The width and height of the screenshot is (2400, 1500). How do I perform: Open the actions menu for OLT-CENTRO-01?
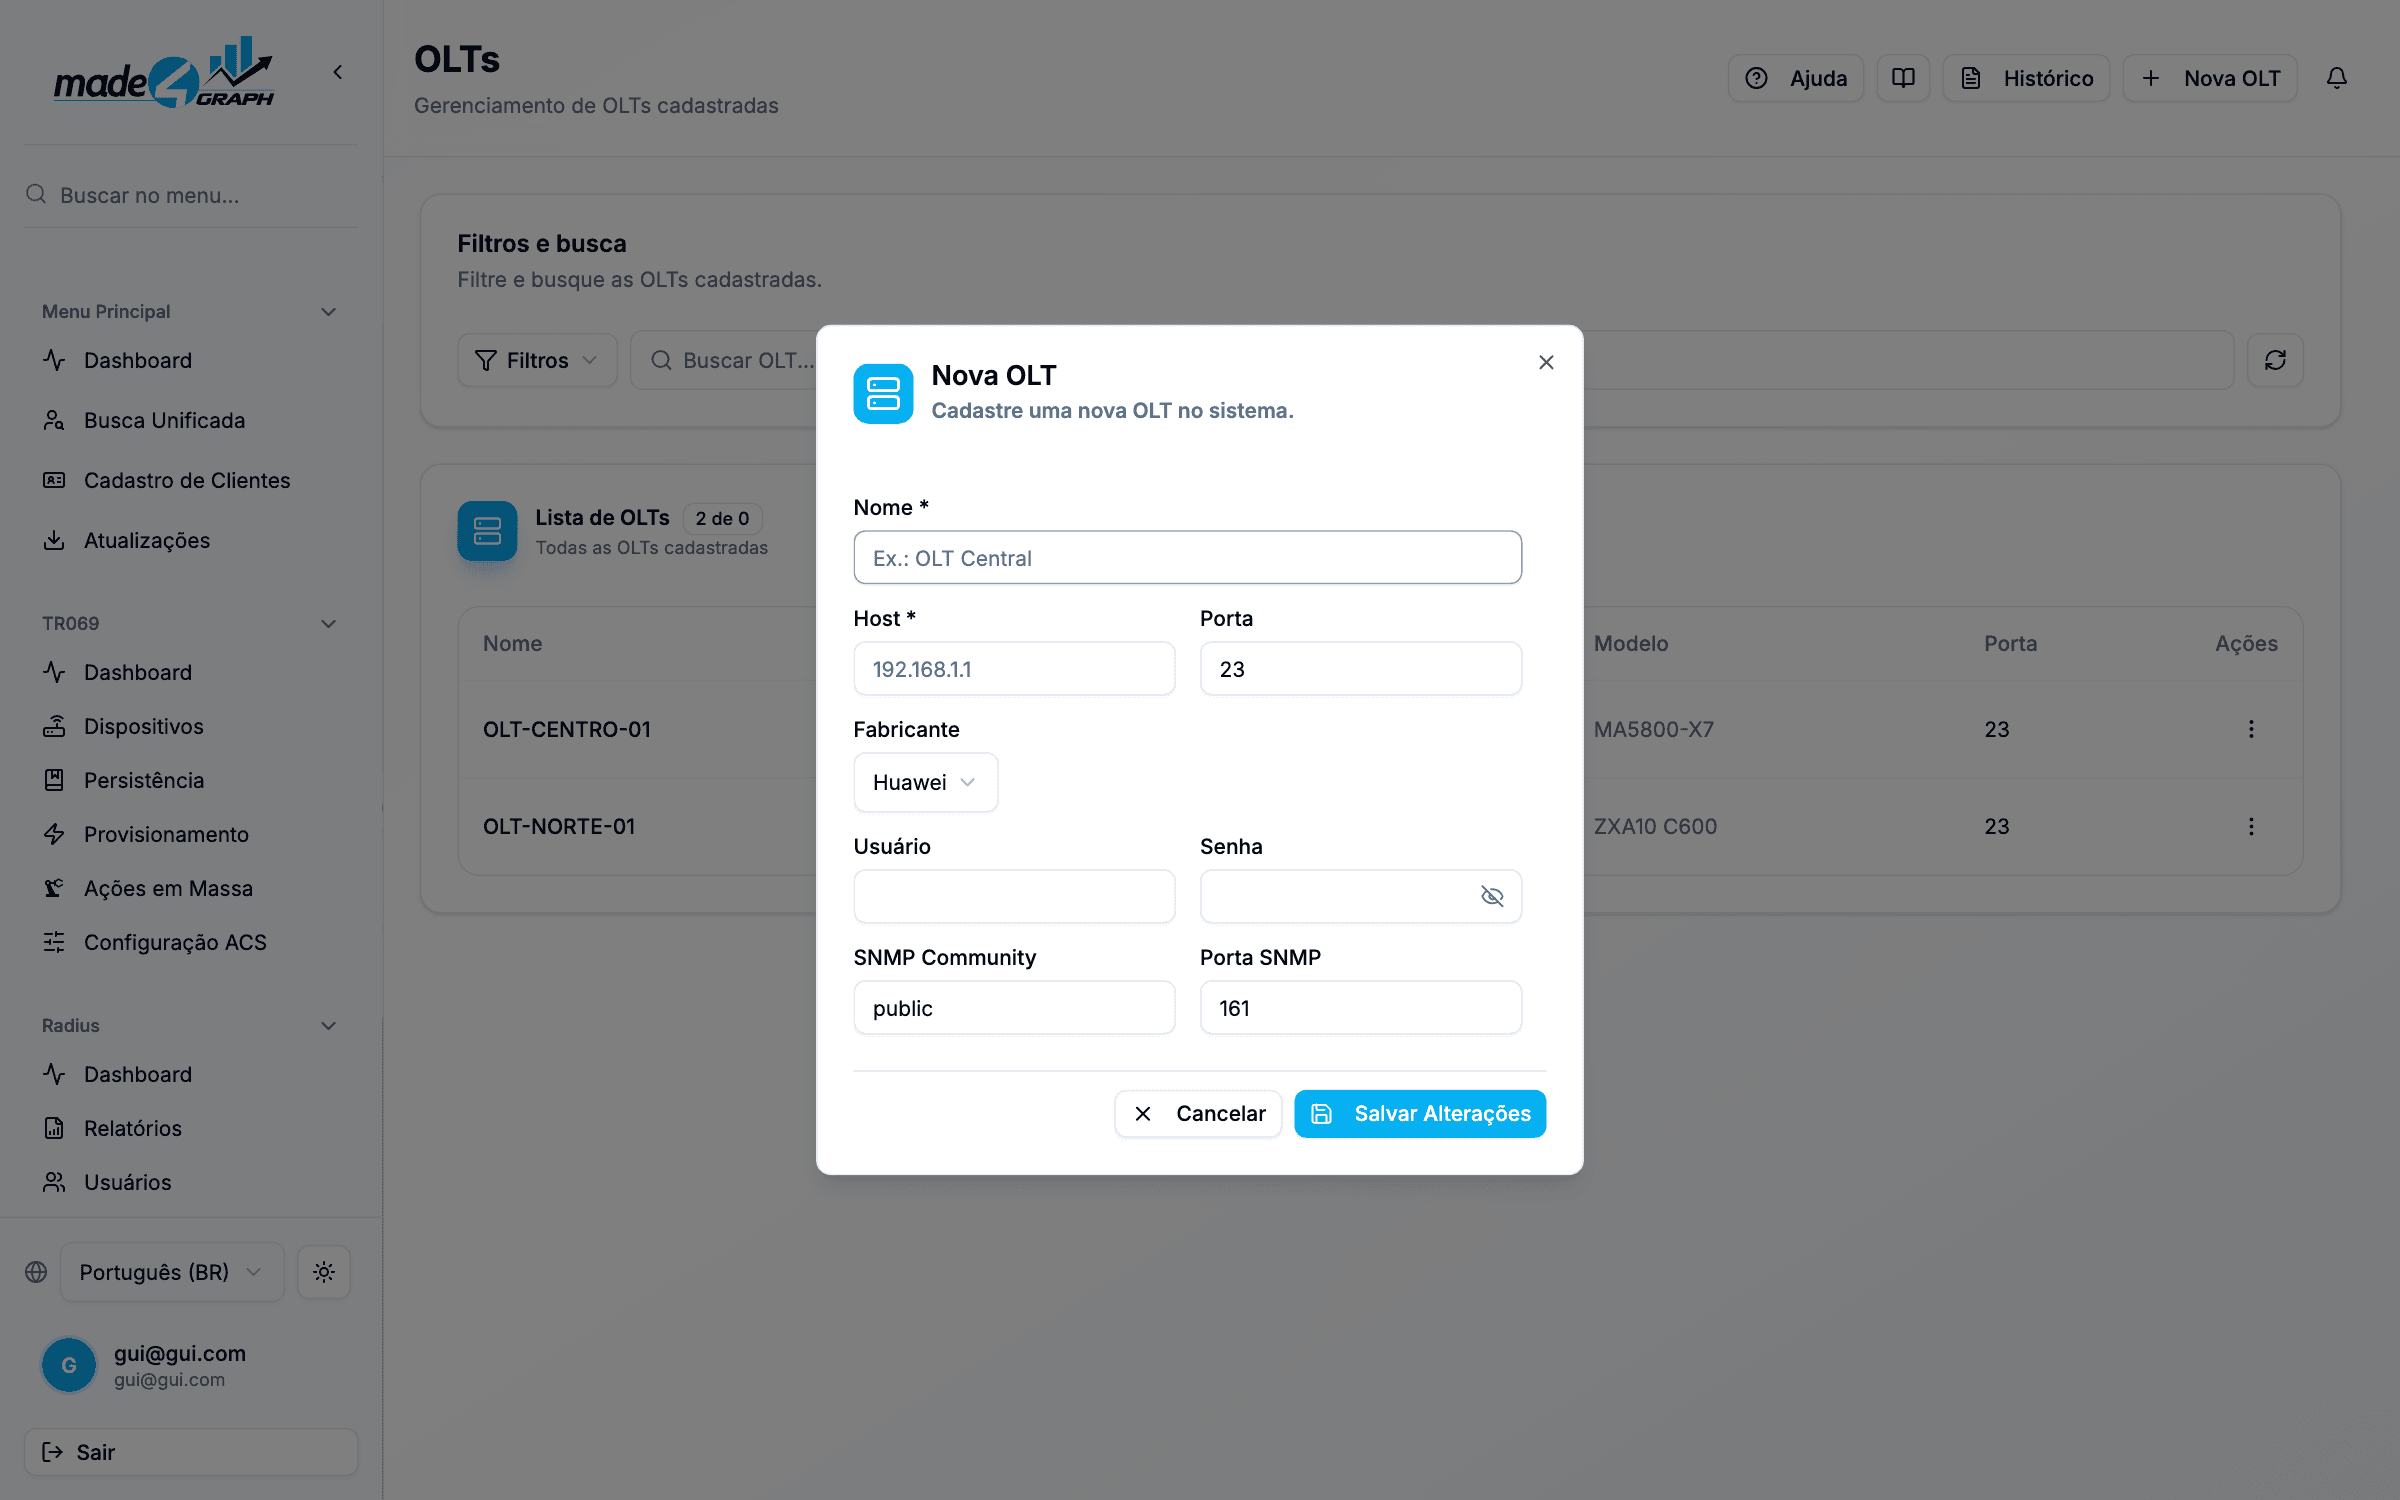(2251, 729)
